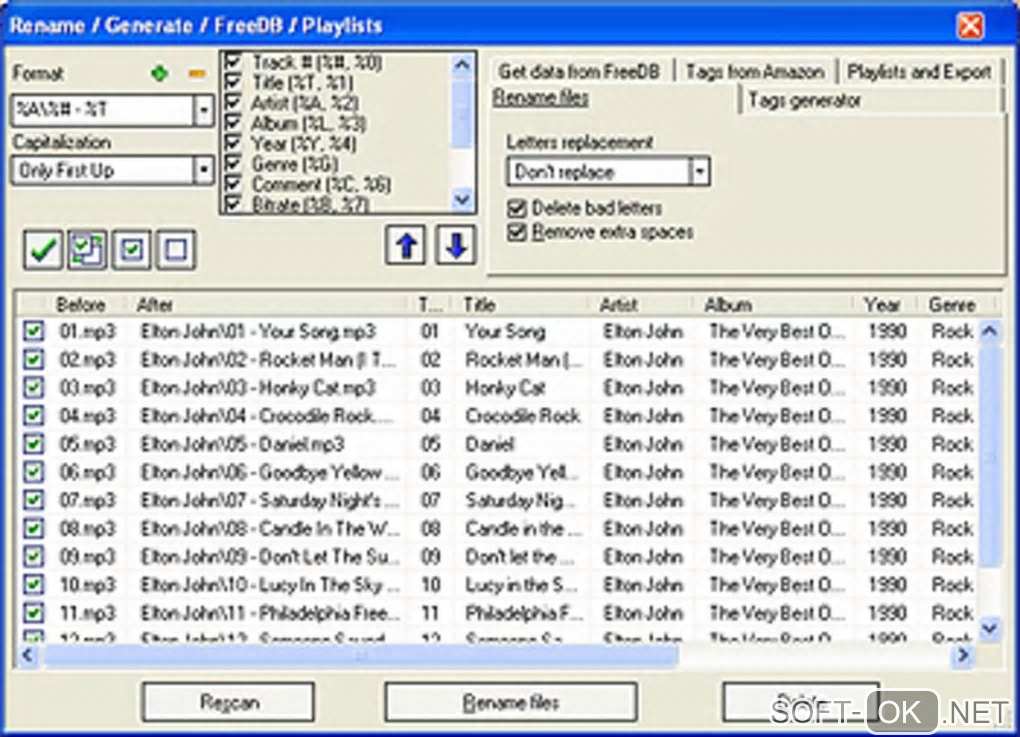The width and height of the screenshot is (1020, 737).
Task: Toggle the Genre field checkbox
Action: click(x=234, y=164)
